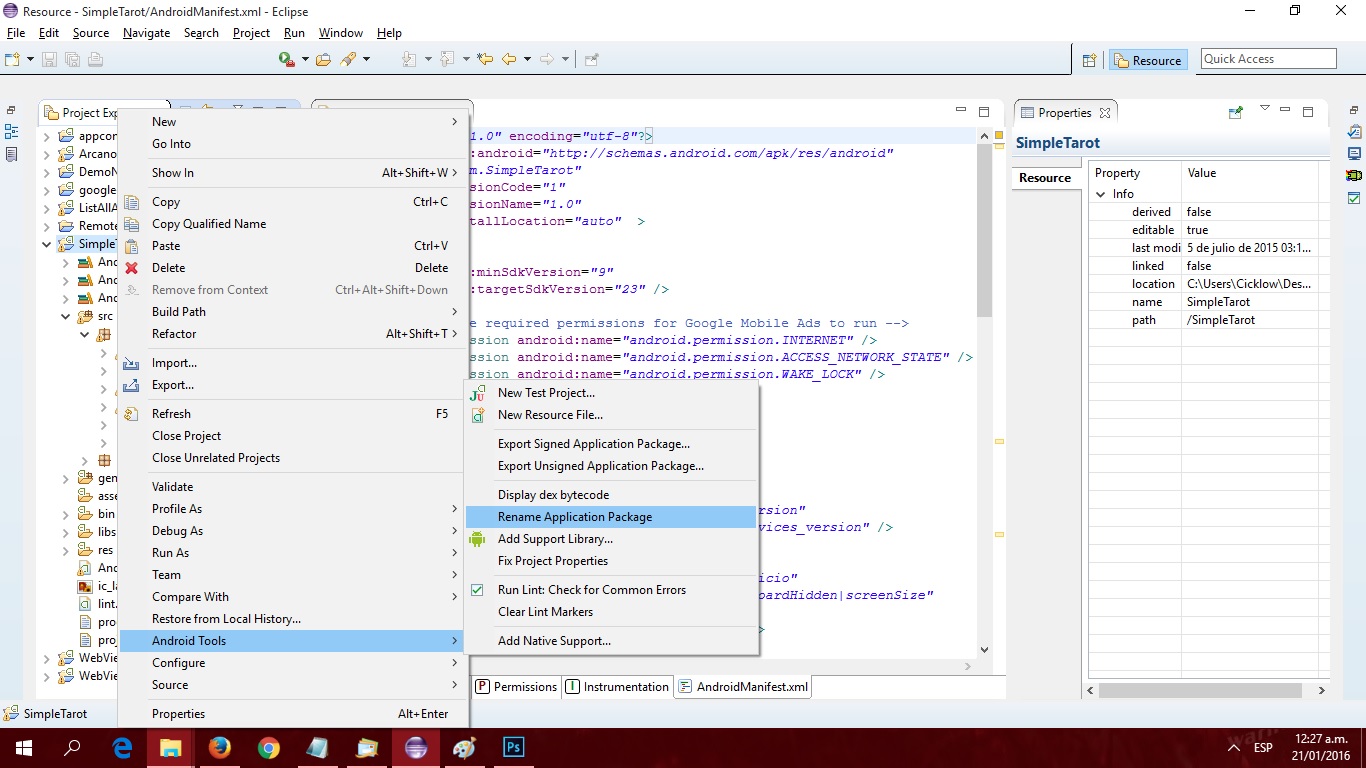
Task: Select Refresh in context menu
Action: pos(290,414)
